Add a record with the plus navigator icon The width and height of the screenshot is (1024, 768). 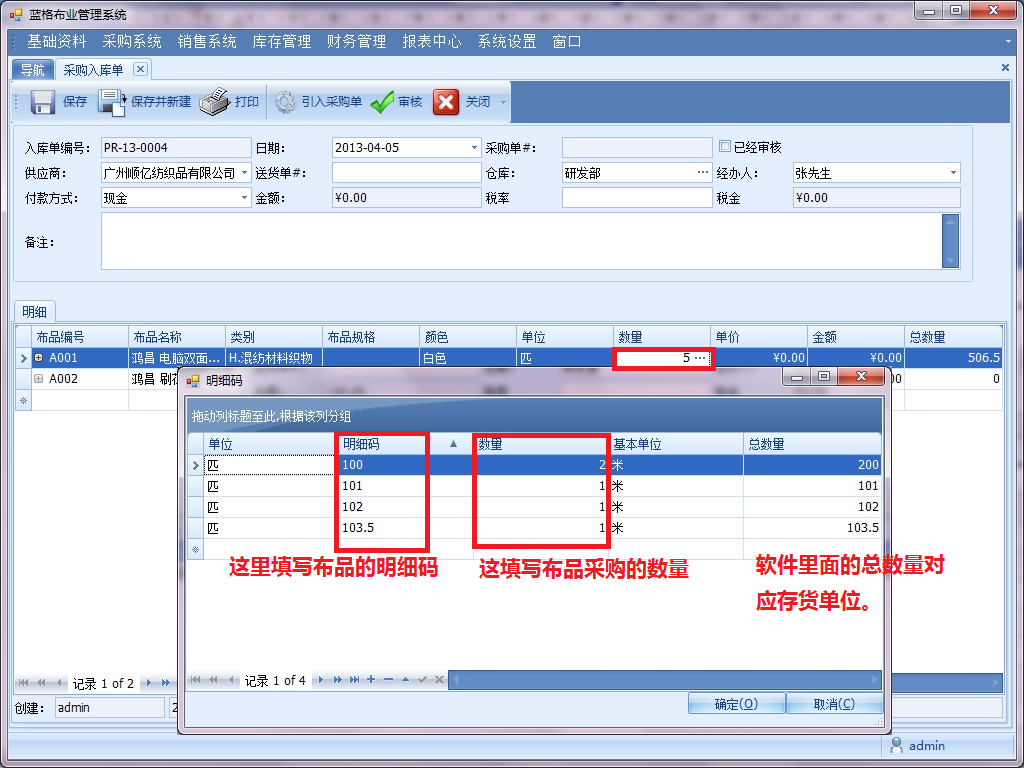click(x=371, y=680)
